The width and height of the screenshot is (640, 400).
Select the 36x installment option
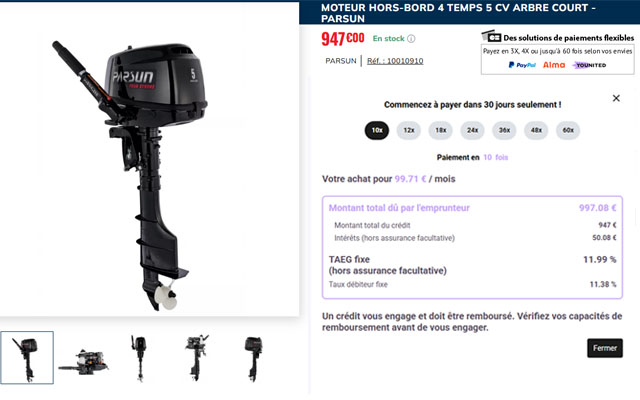click(x=504, y=130)
